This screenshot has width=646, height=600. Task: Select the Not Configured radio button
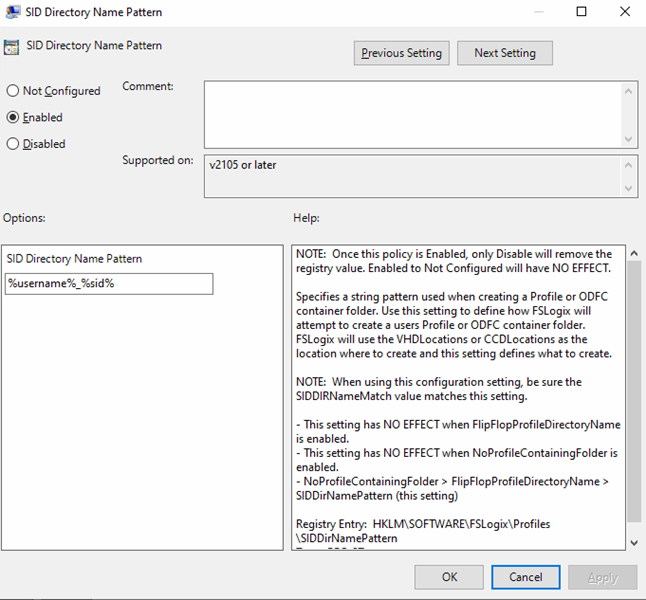[13, 91]
